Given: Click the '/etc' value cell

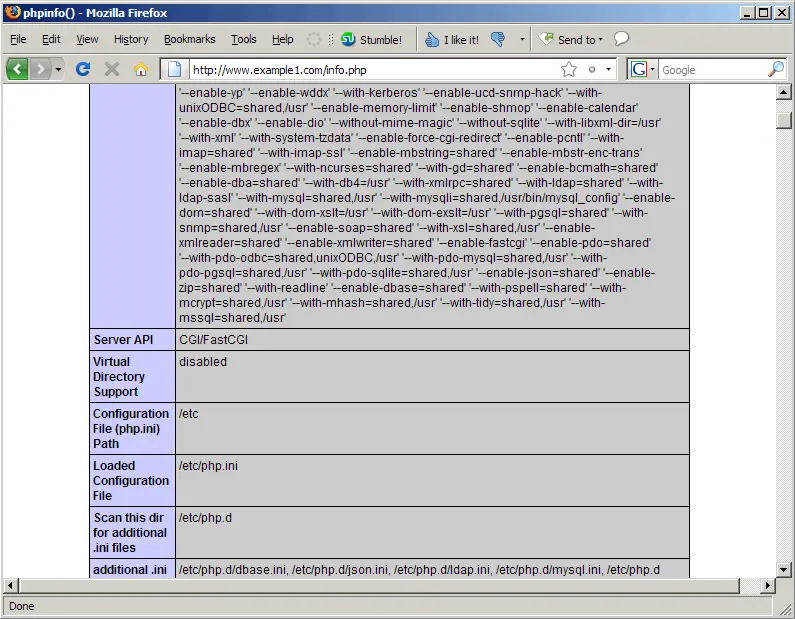Looking at the screenshot, I should (x=432, y=428).
